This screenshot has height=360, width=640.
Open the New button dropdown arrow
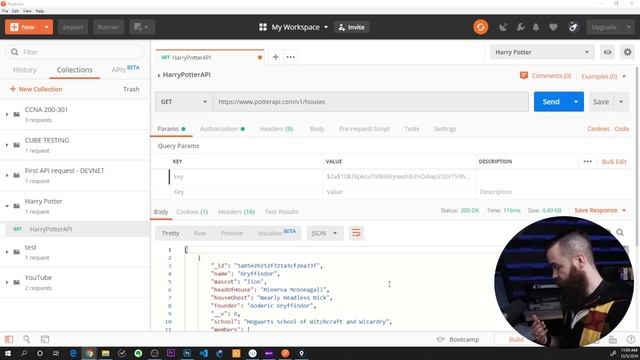(x=47, y=27)
